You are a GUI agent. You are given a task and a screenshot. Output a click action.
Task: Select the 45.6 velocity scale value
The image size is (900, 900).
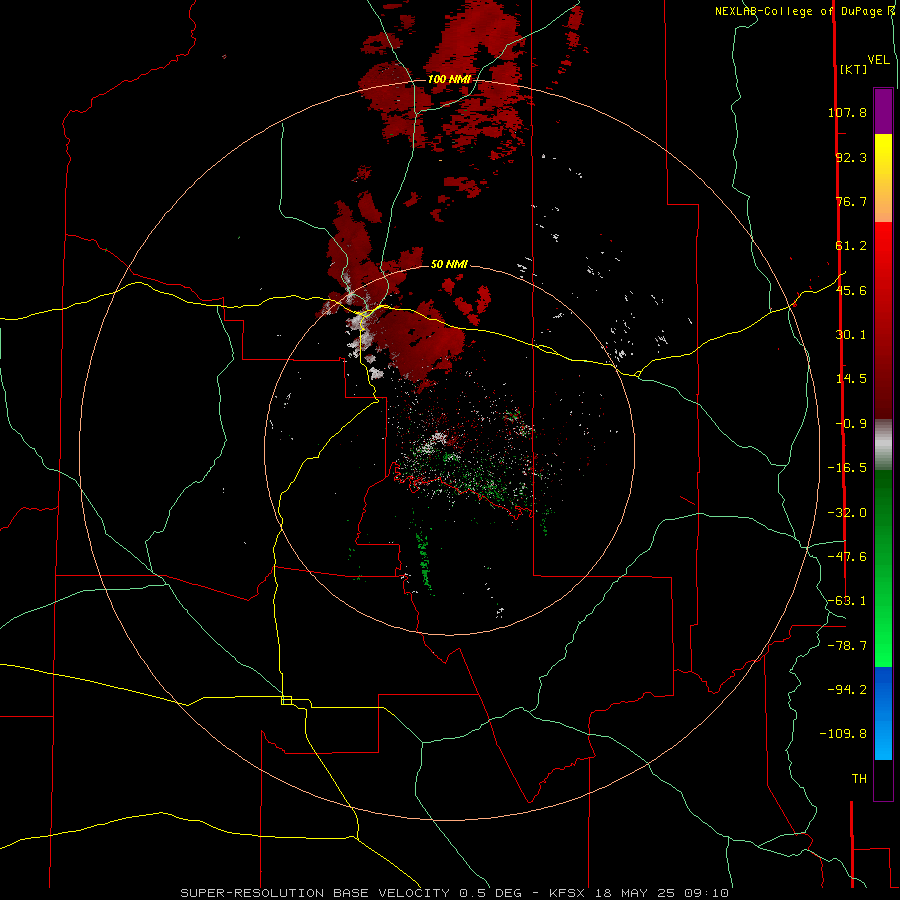click(x=851, y=290)
